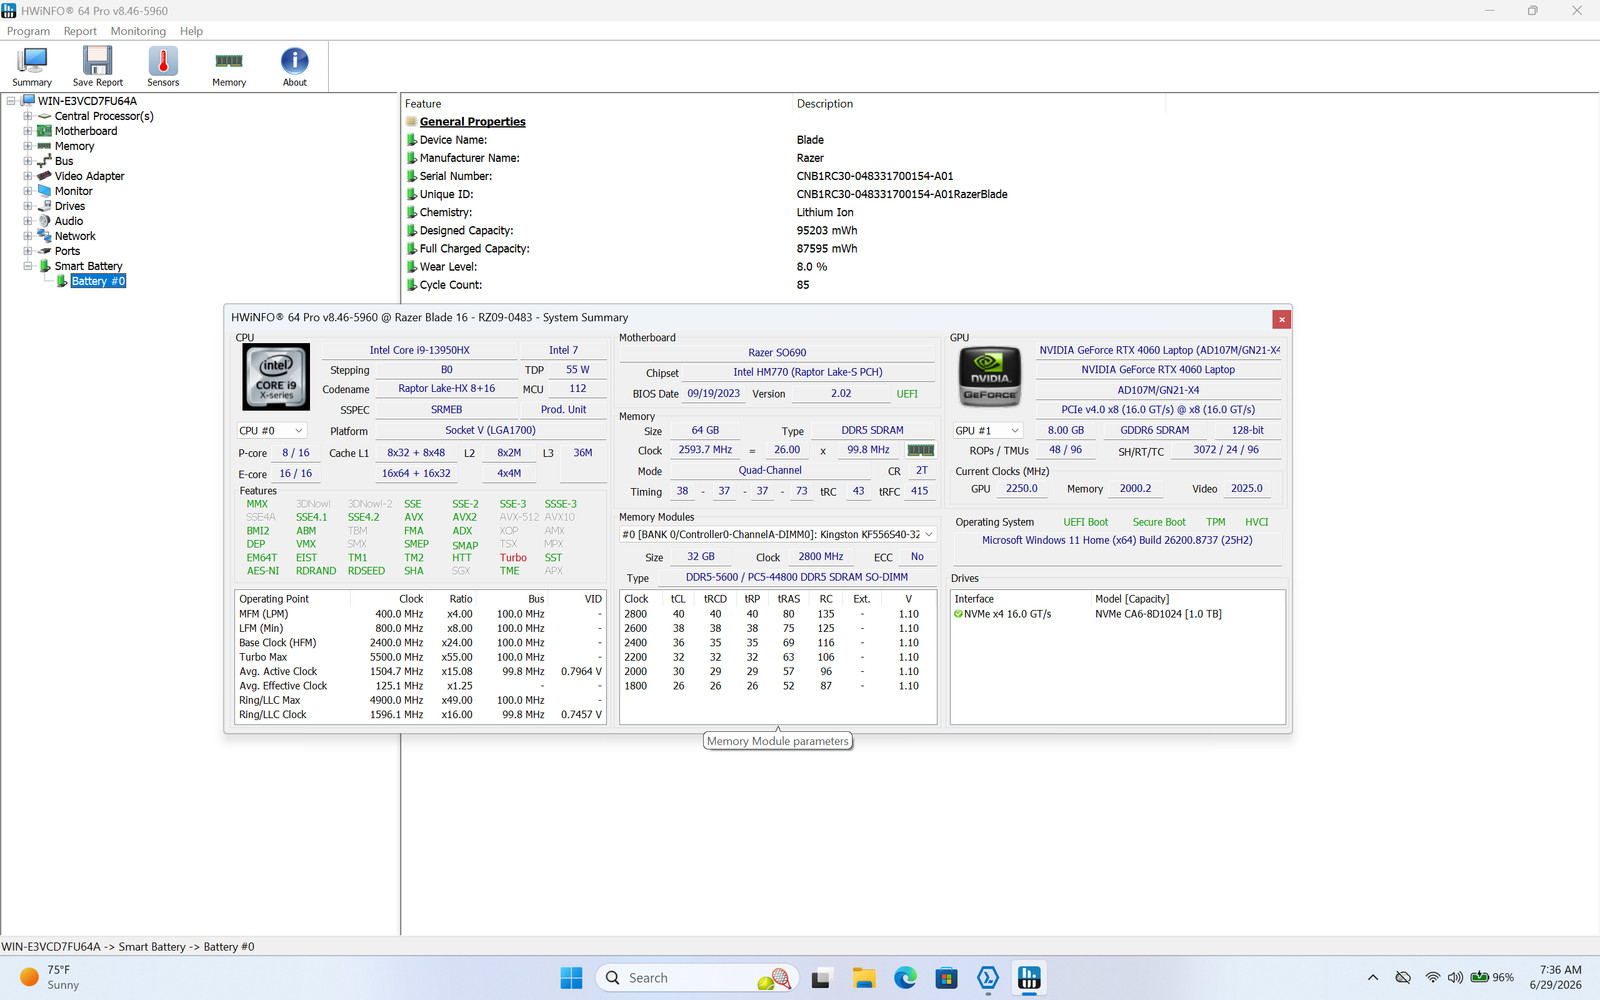Click the Prod. Unit field

click(x=563, y=410)
